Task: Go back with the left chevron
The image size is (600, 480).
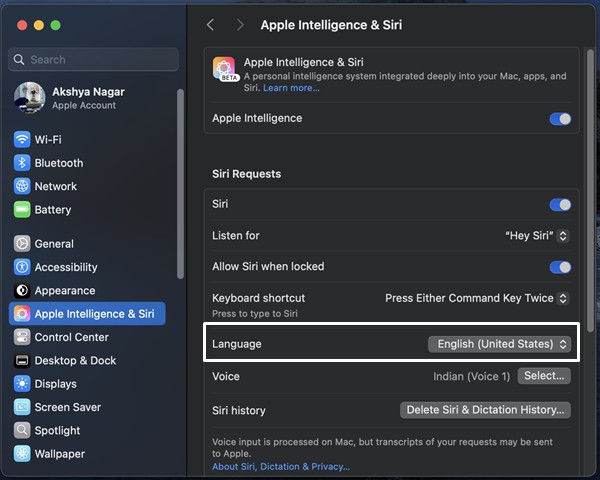Action: 210,25
